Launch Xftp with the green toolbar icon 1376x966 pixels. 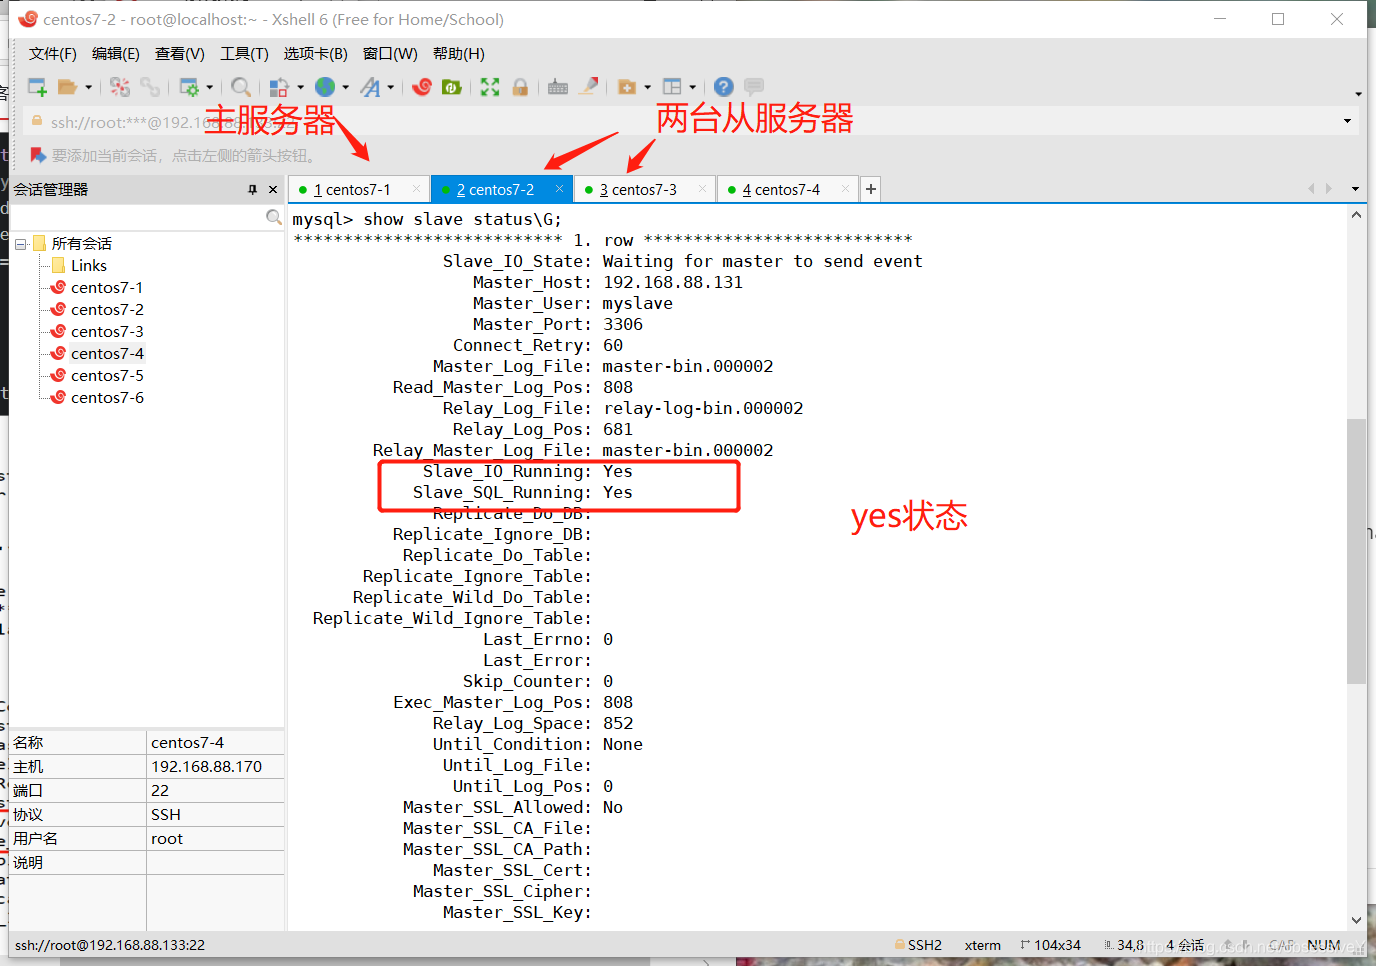click(452, 87)
